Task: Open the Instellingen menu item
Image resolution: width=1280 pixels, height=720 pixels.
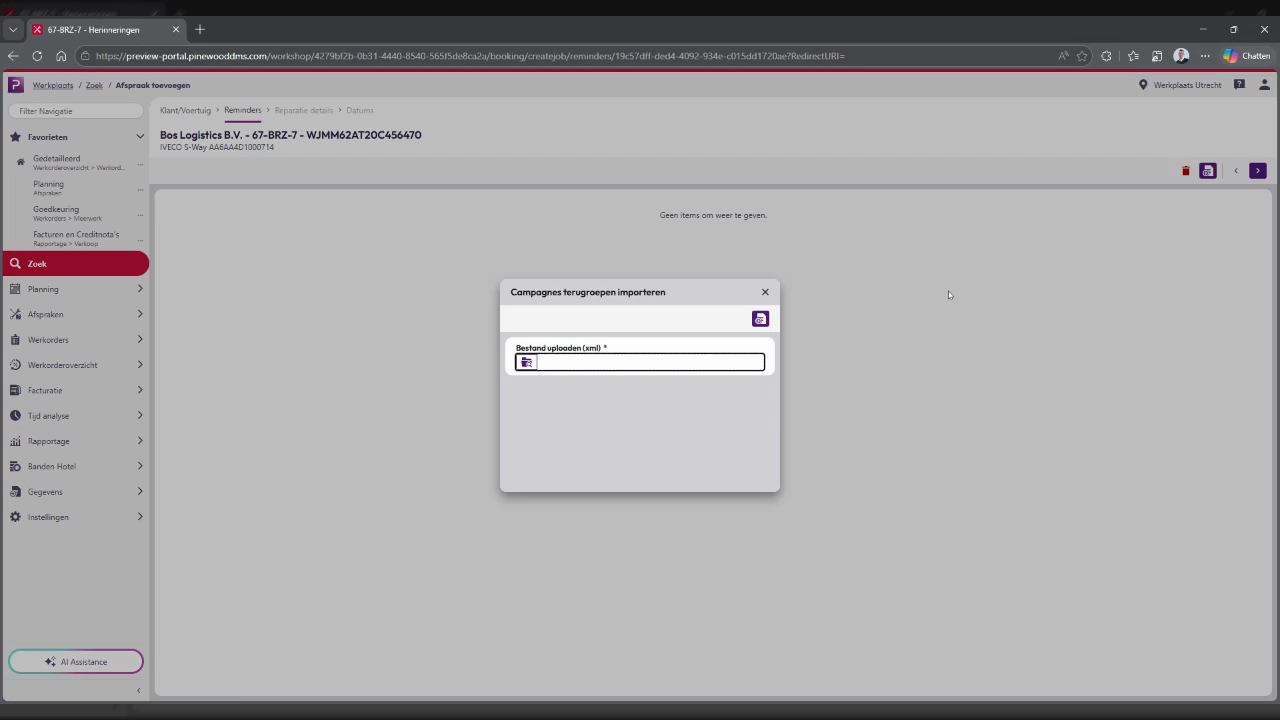Action: (76, 517)
